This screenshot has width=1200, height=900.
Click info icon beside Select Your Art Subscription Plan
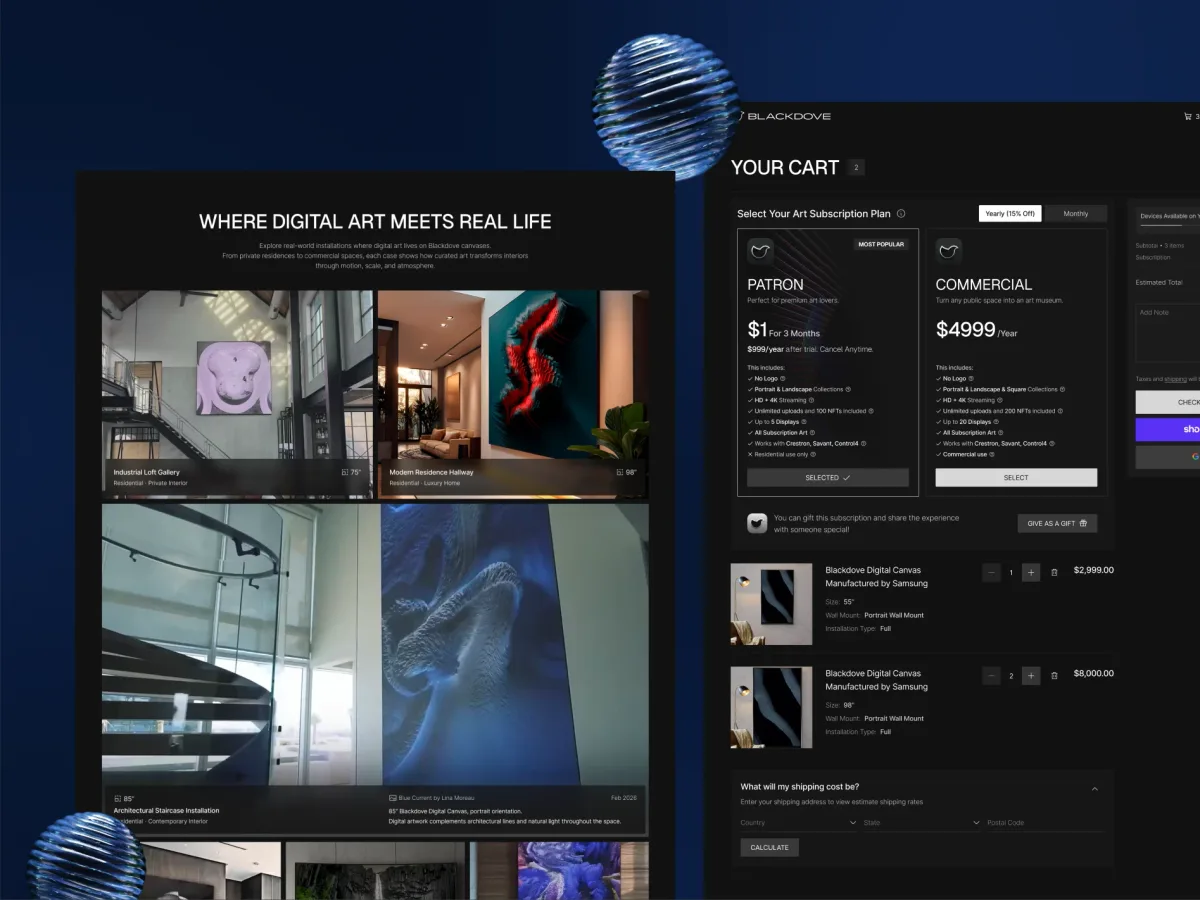click(x=901, y=214)
